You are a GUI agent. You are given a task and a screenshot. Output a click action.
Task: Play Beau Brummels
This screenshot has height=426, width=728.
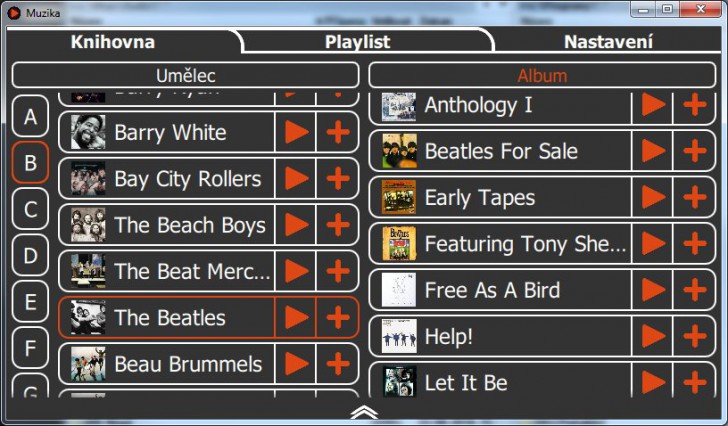coord(296,364)
